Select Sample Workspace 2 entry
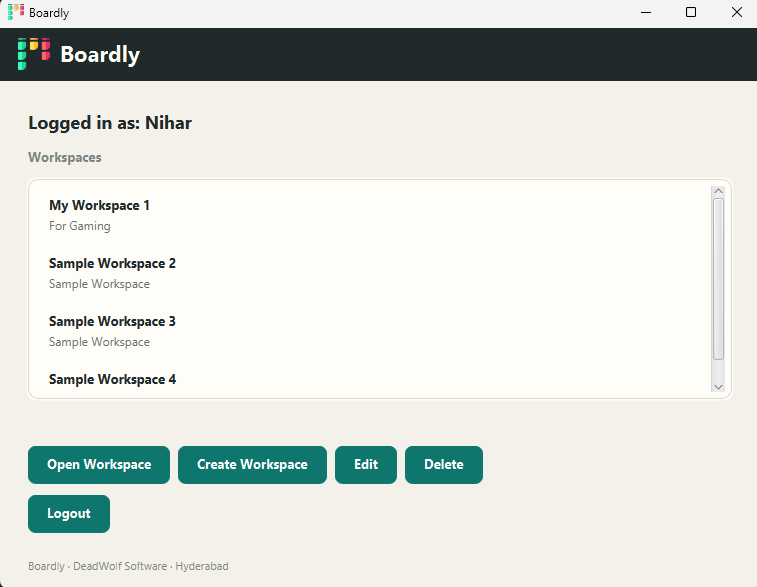This screenshot has width=757, height=587. 370,273
